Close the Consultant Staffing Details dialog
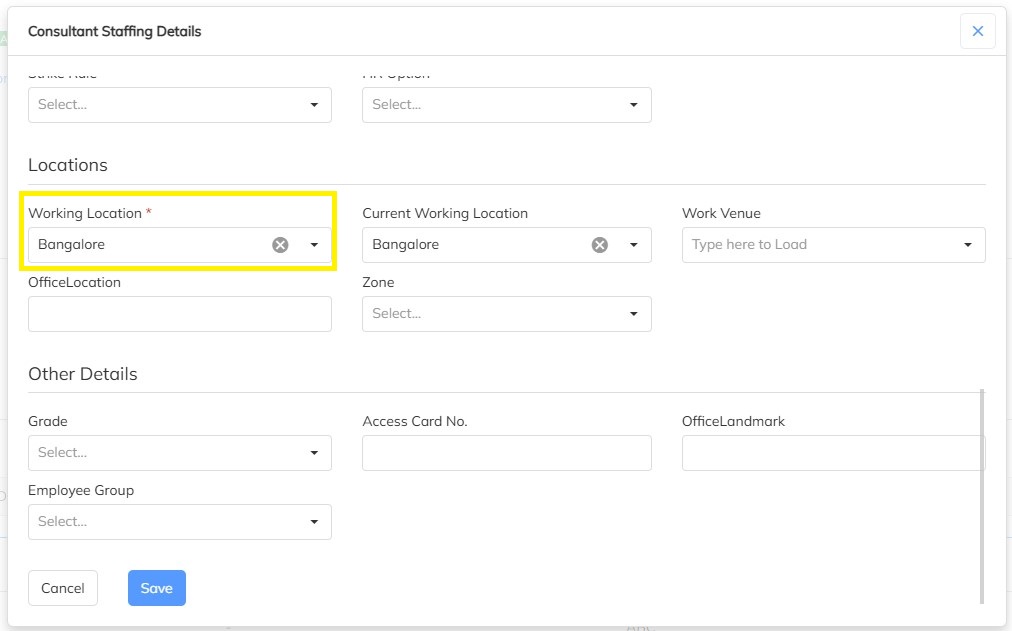 pyautogui.click(x=977, y=31)
